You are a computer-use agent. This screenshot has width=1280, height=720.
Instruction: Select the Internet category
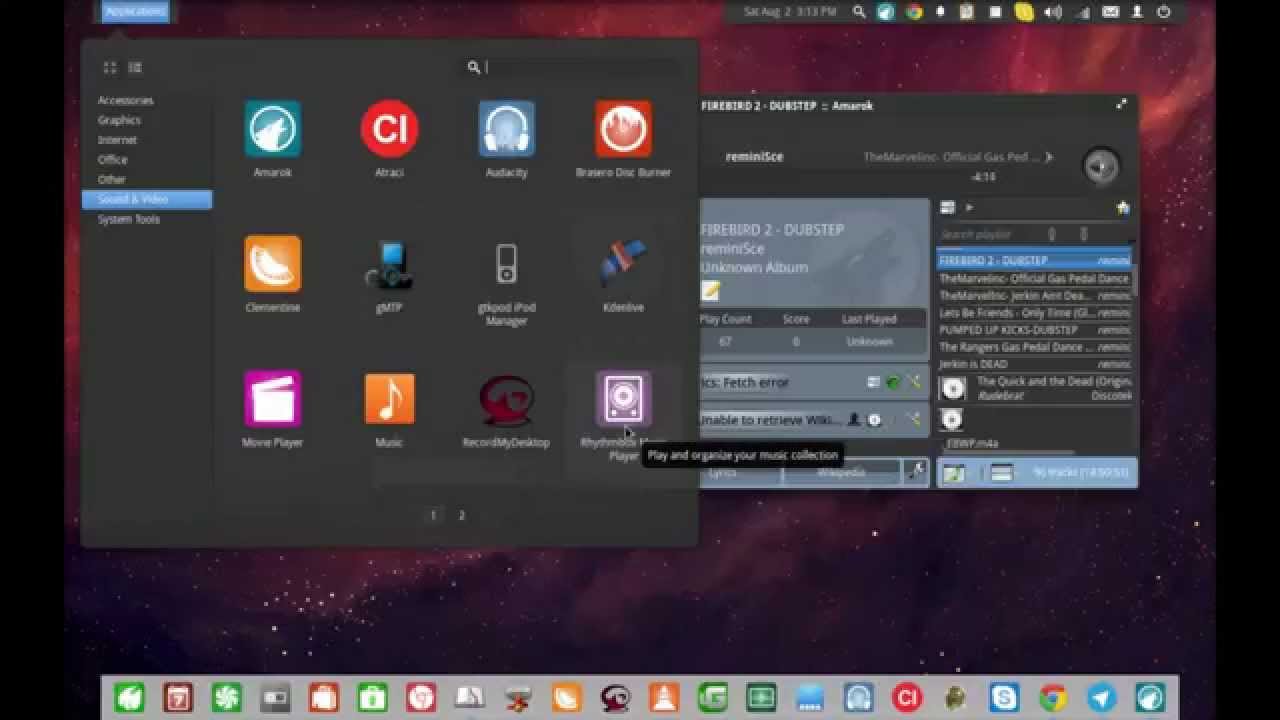(x=147, y=140)
